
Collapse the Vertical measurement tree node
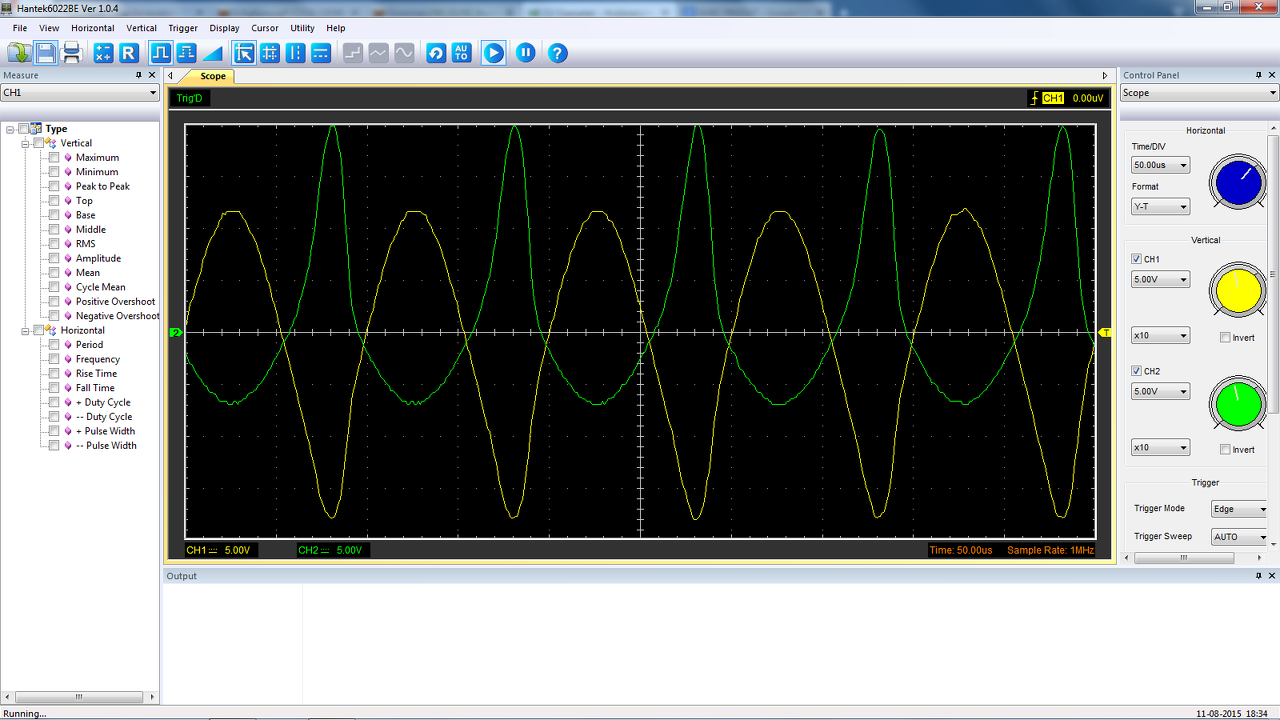[x=26, y=143]
